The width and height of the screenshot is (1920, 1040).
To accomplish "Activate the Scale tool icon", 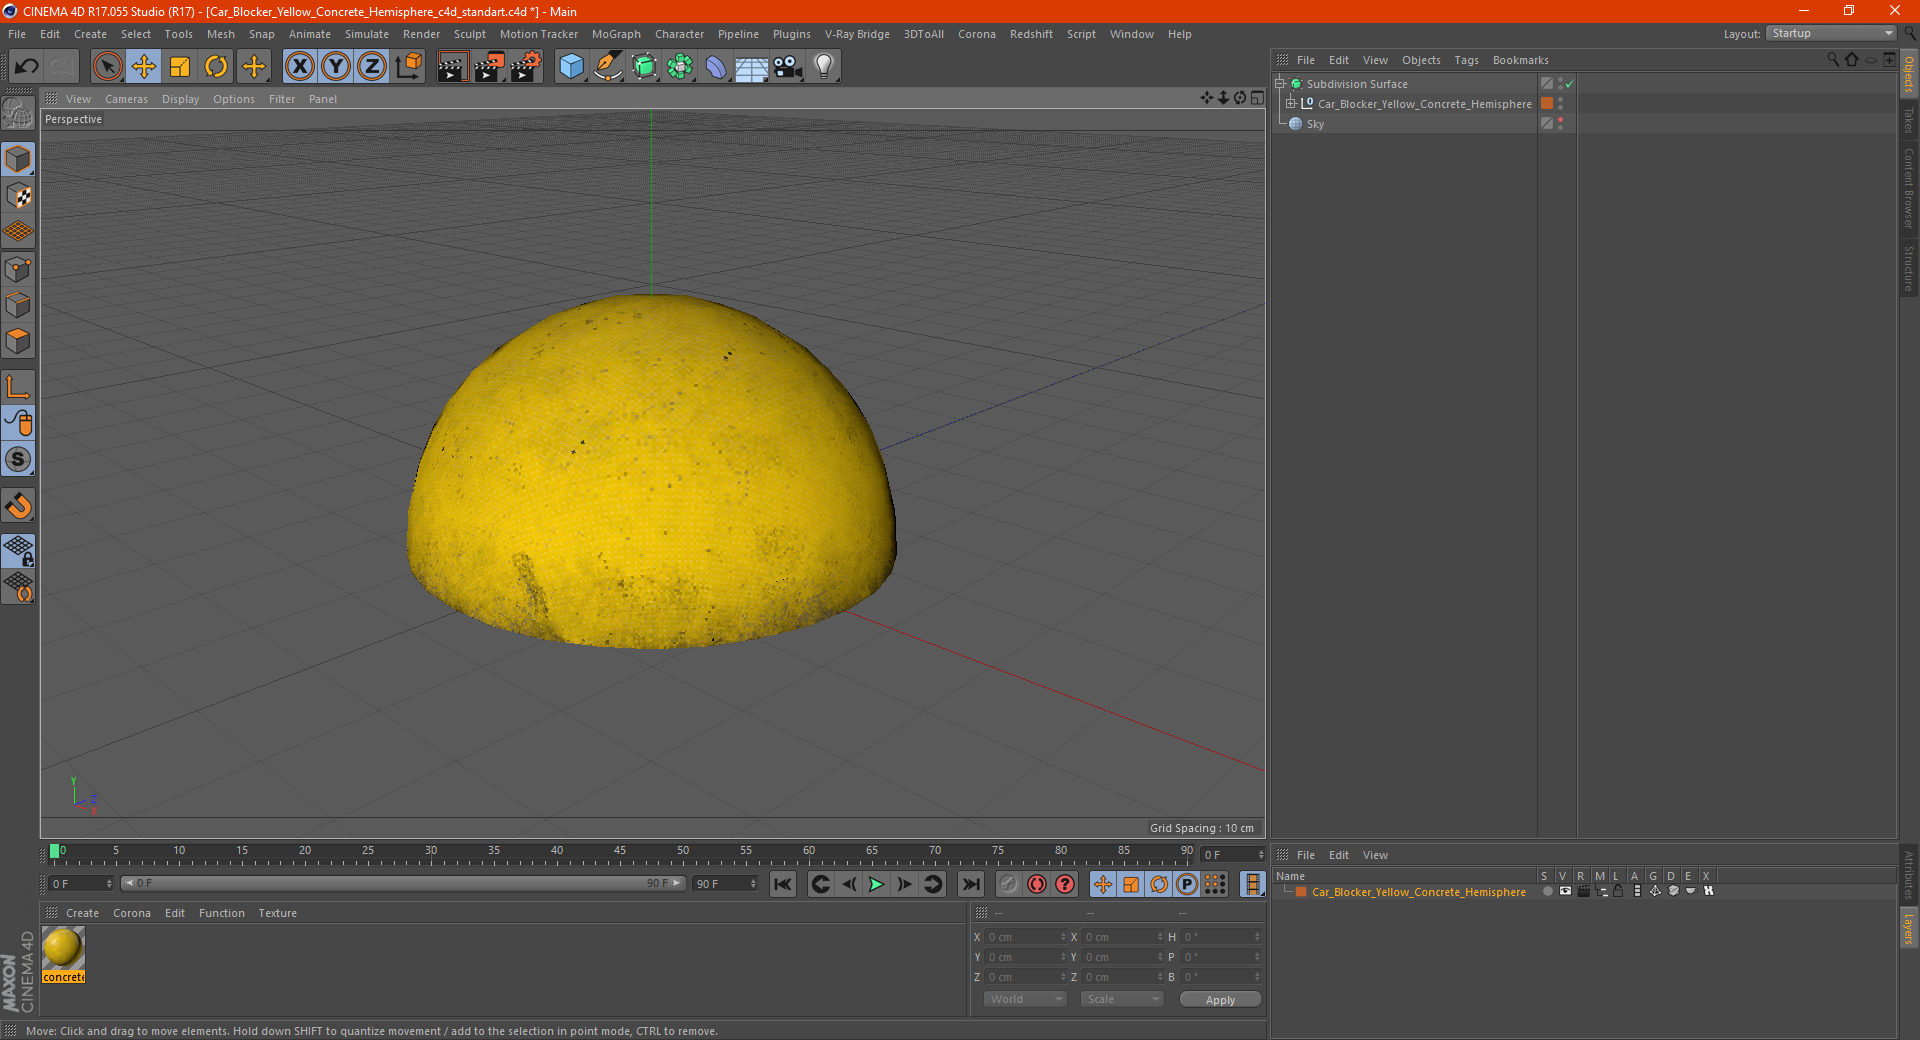I will click(x=180, y=67).
